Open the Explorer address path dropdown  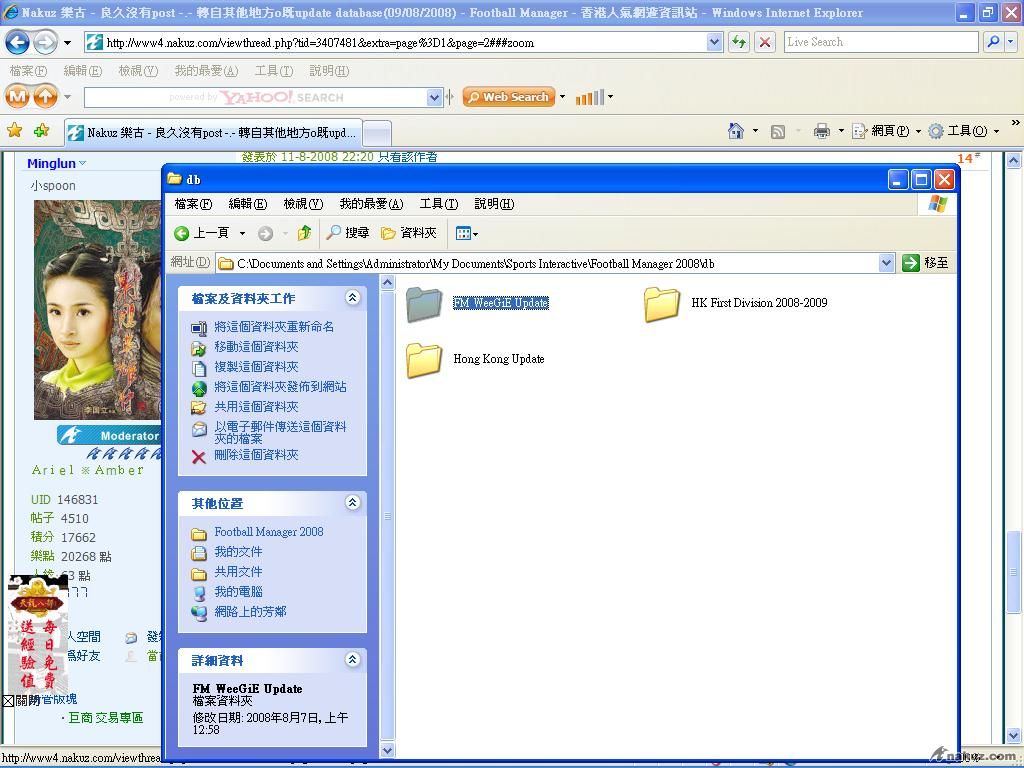886,263
